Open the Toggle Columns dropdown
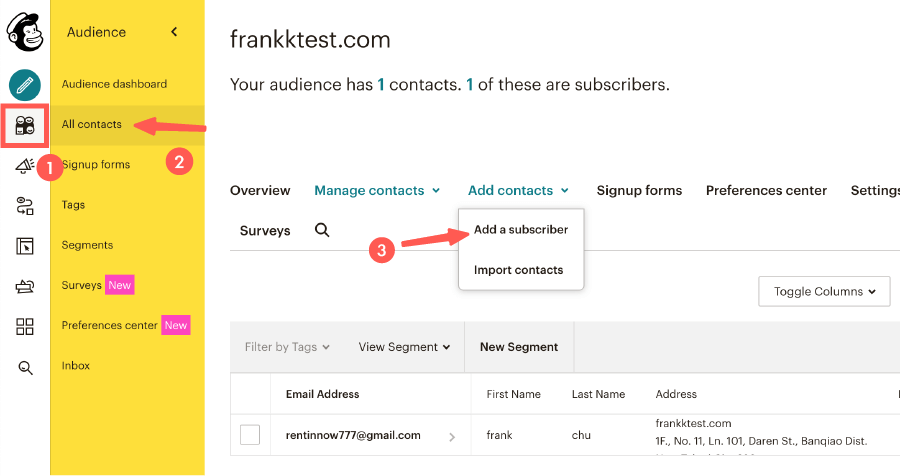The image size is (900, 476). tap(824, 291)
